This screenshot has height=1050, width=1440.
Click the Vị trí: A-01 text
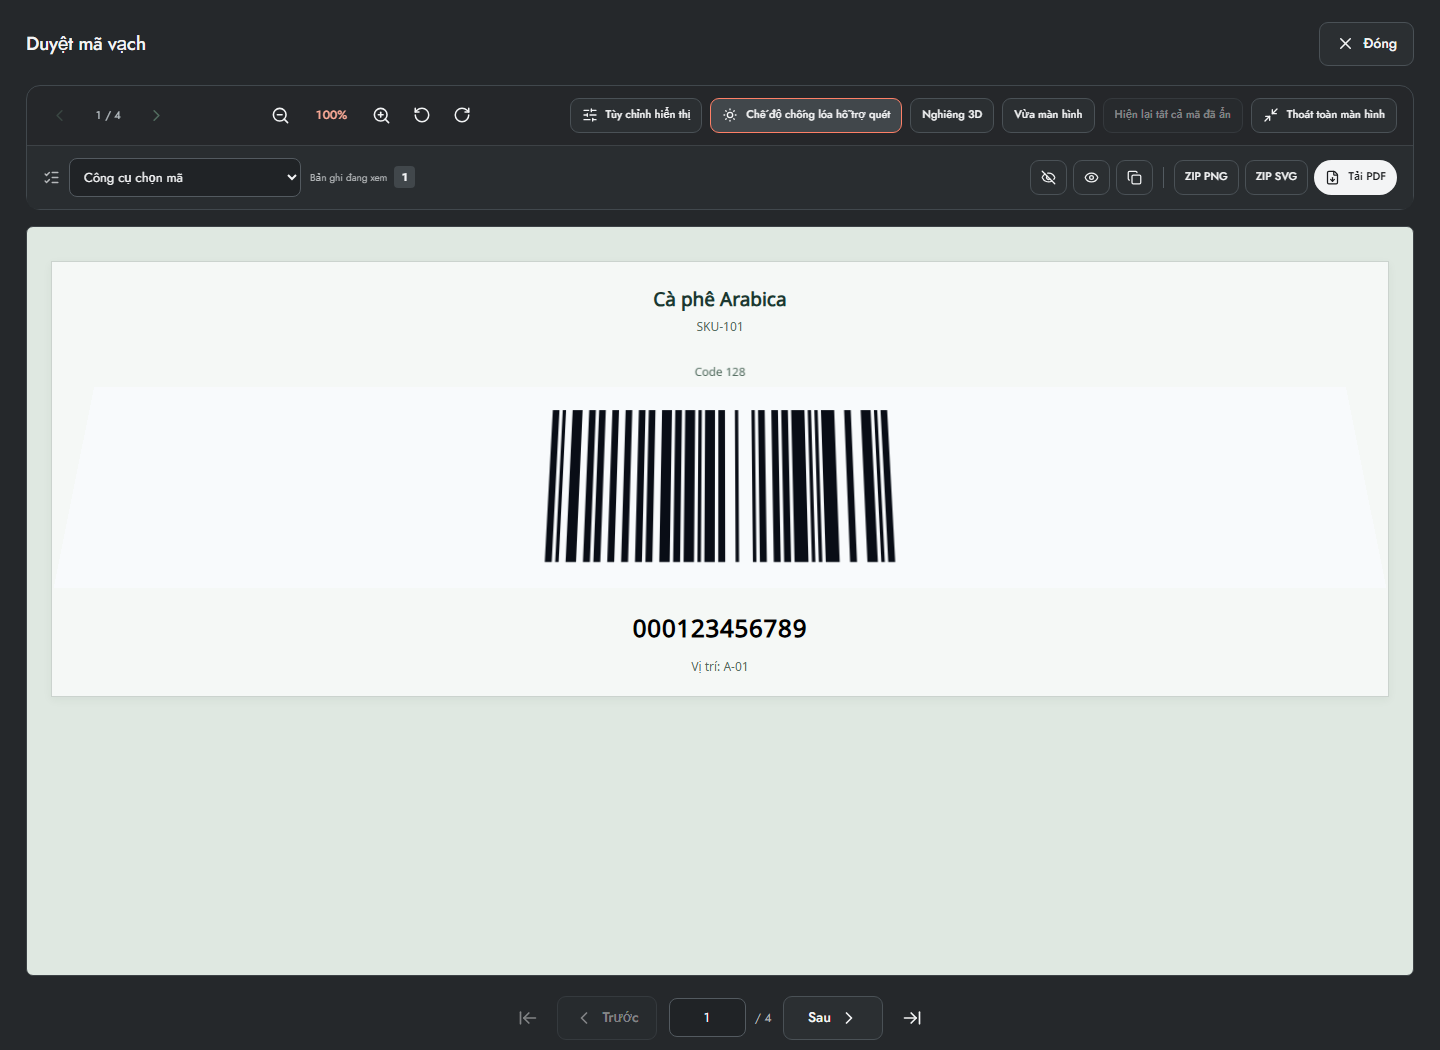click(x=720, y=667)
